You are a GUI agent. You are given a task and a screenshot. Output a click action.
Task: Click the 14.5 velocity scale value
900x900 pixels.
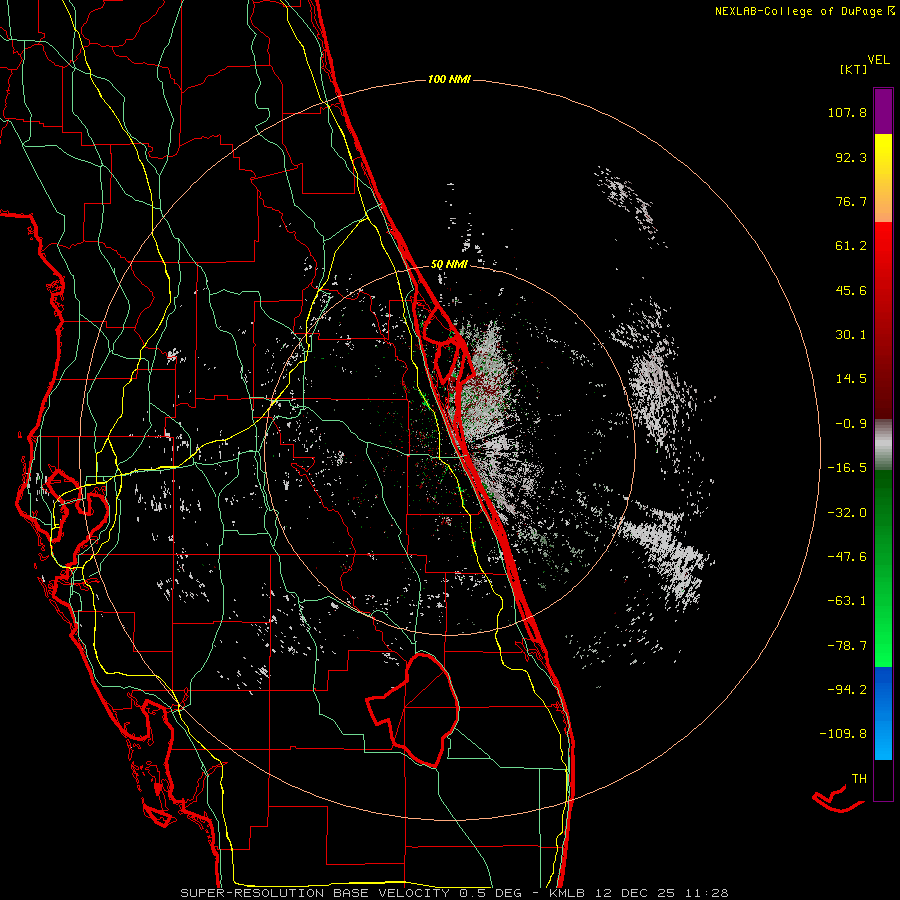[x=851, y=379]
